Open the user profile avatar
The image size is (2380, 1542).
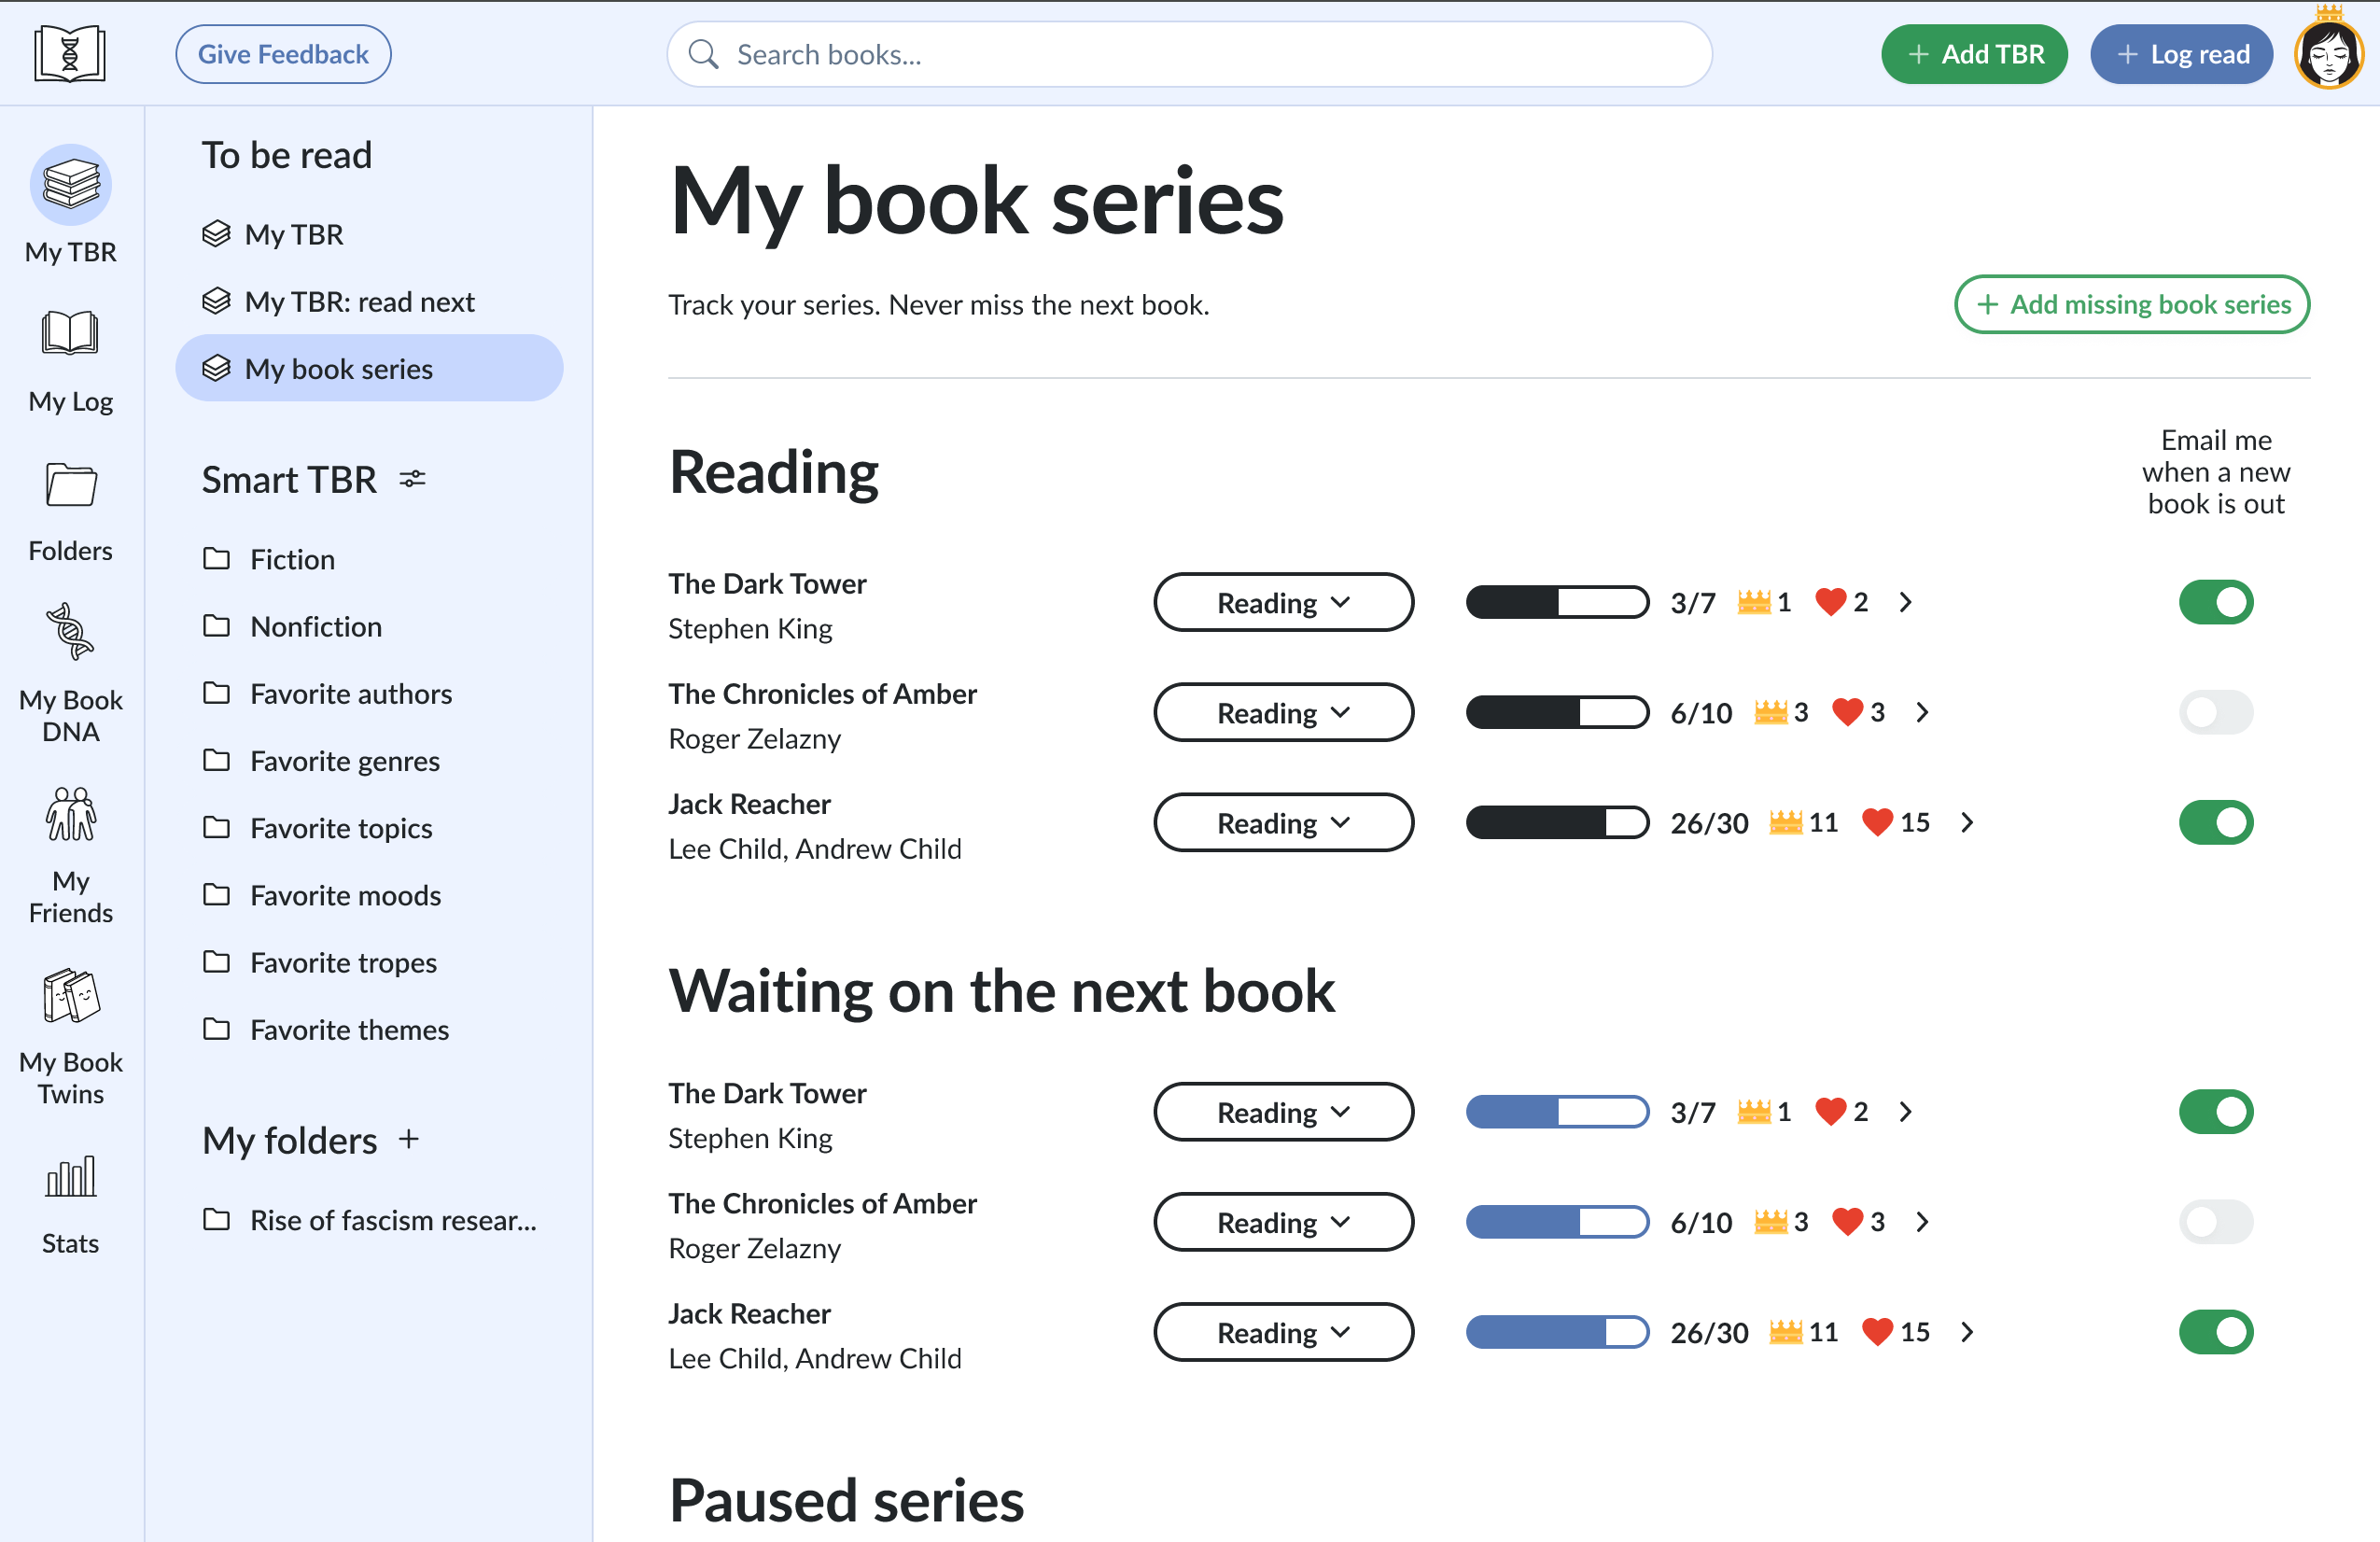click(x=2328, y=54)
